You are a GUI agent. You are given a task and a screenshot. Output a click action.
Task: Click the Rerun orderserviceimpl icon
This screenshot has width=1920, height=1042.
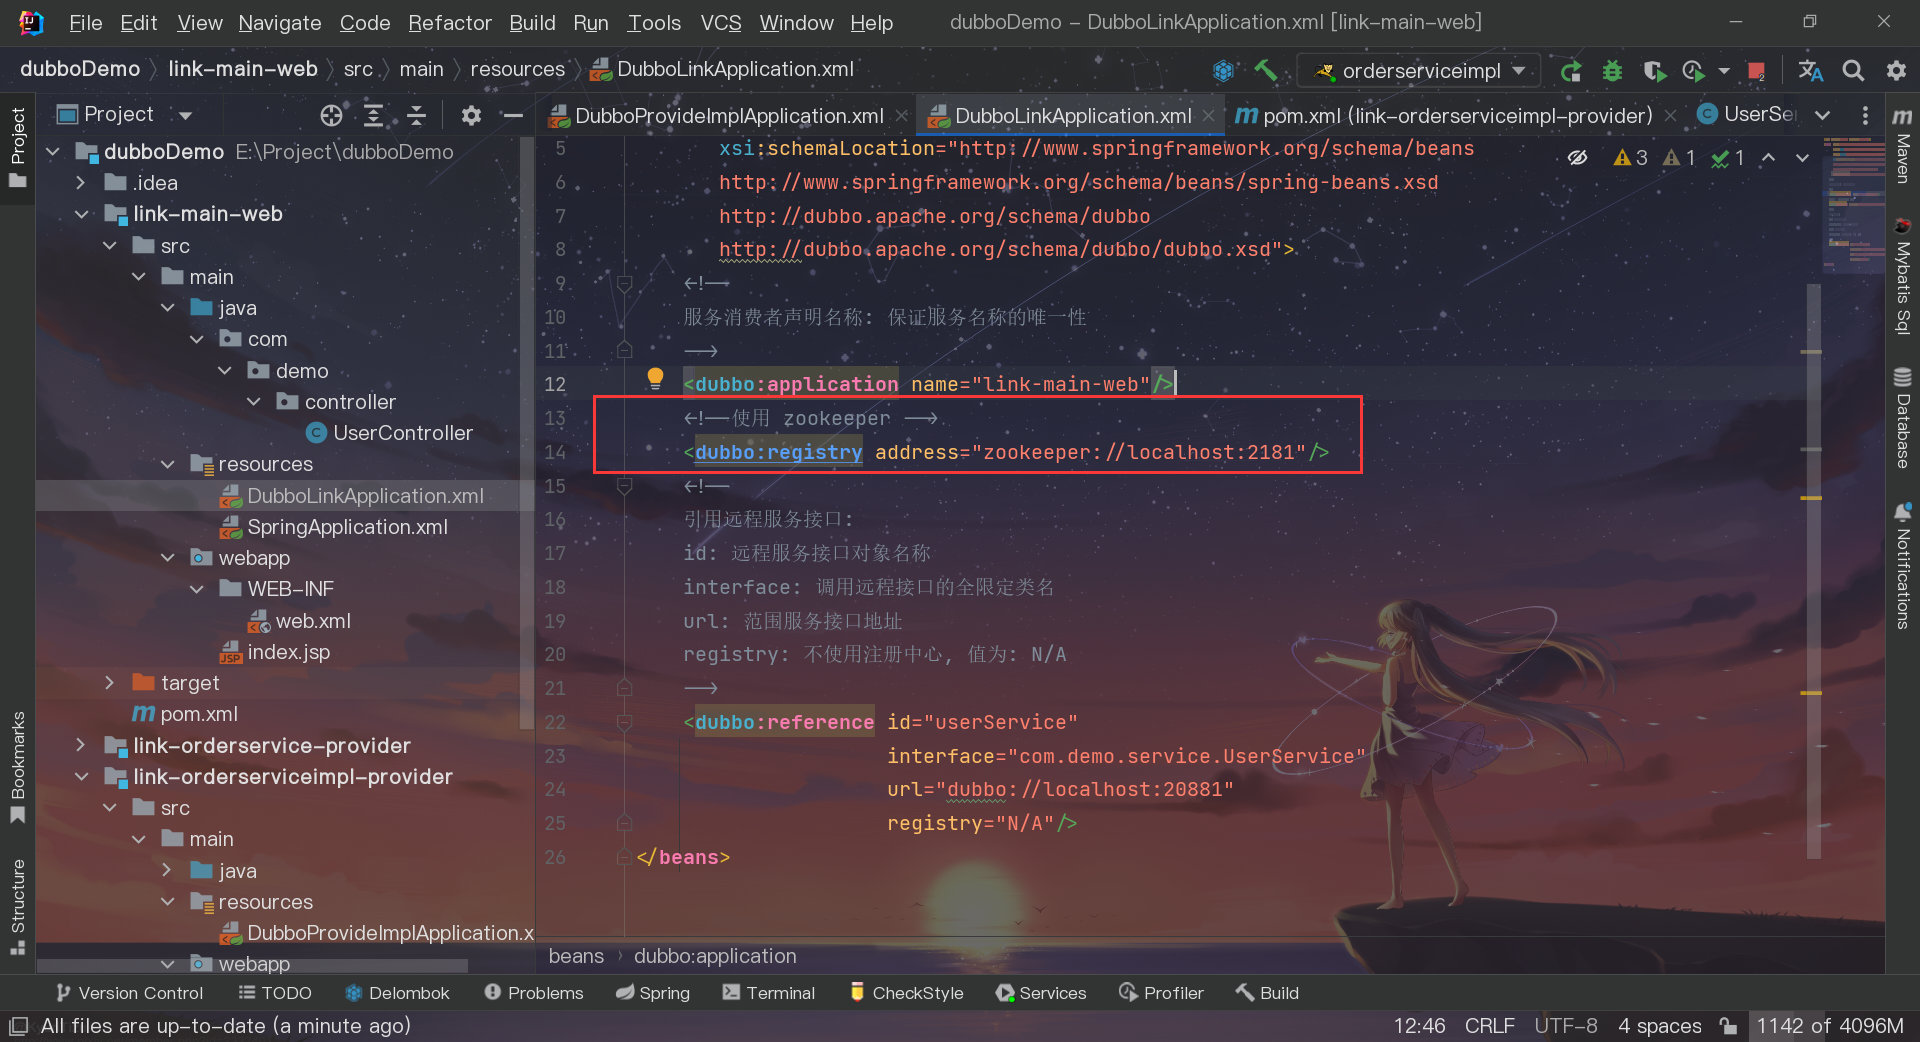(1571, 70)
